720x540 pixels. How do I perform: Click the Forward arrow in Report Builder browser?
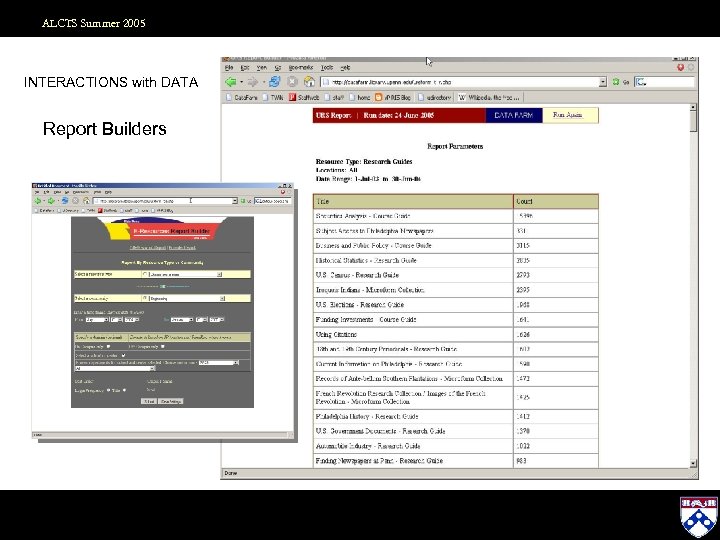tap(51, 201)
